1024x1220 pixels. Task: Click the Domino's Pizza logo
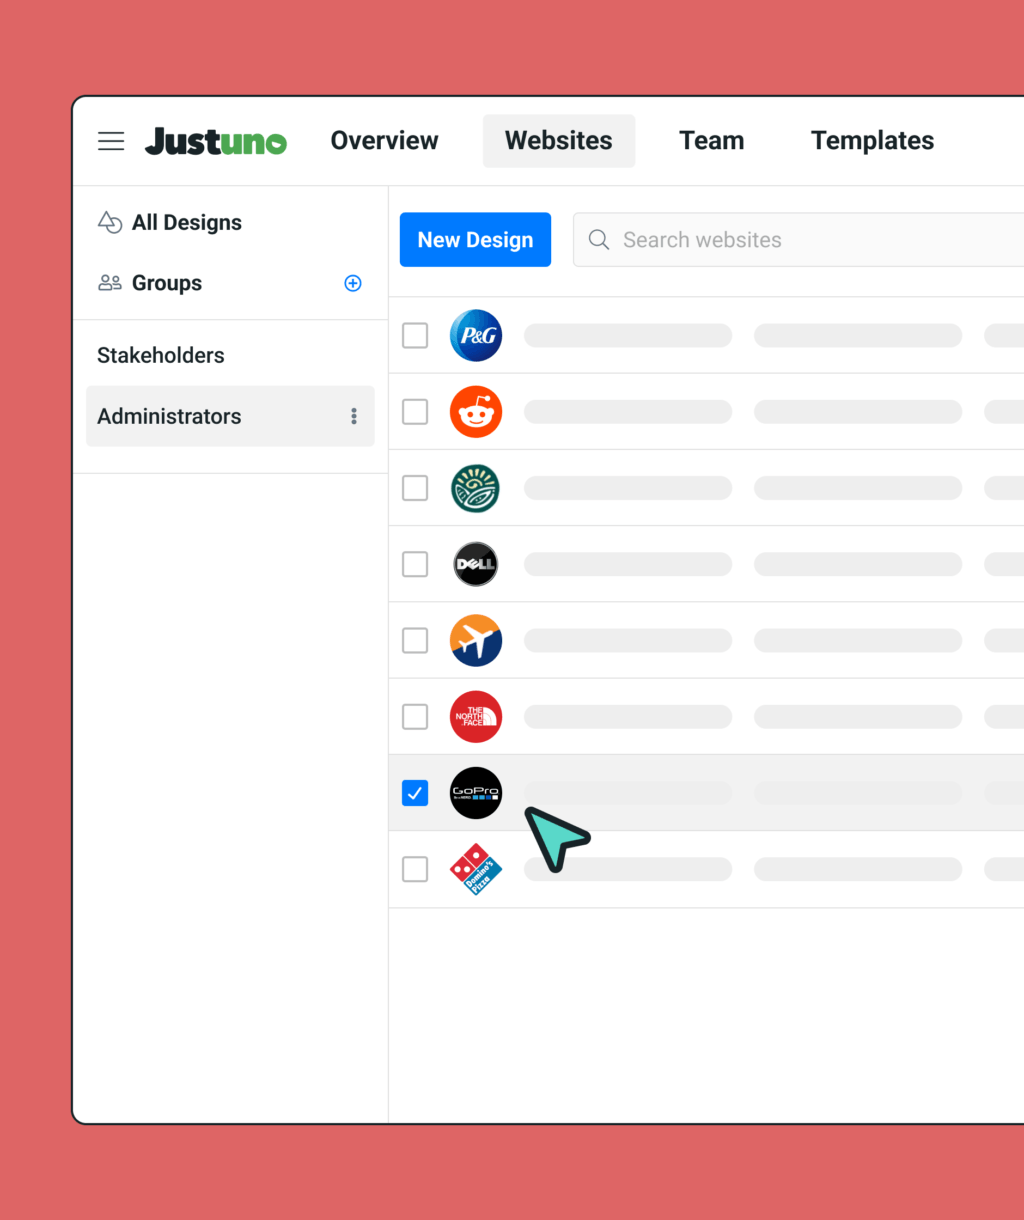(x=476, y=869)
